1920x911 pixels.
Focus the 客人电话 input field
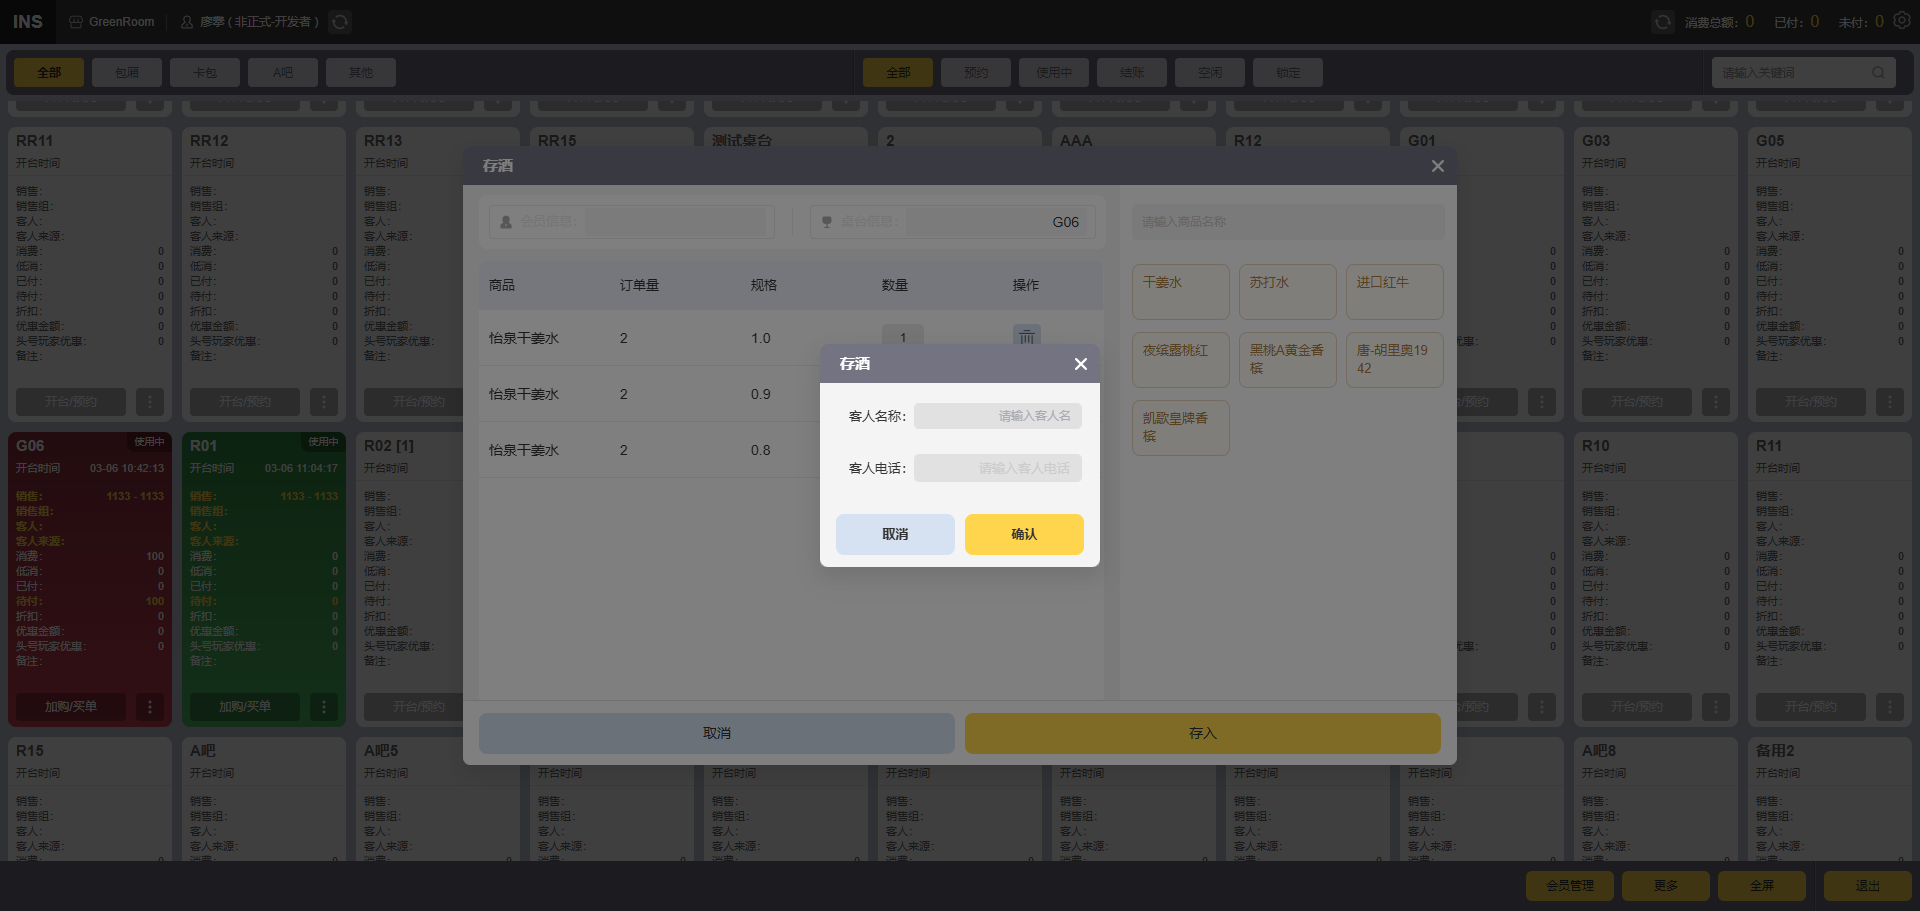tap(998, 468)
